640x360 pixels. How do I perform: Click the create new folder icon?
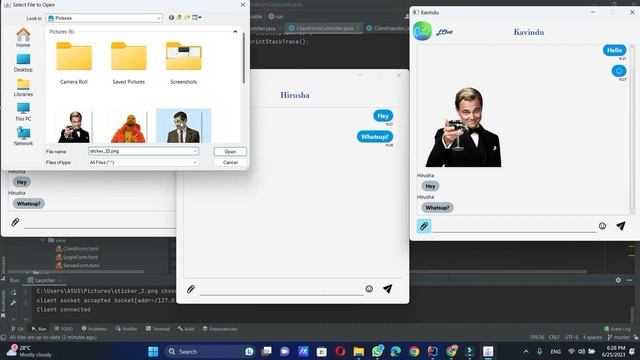187,18
